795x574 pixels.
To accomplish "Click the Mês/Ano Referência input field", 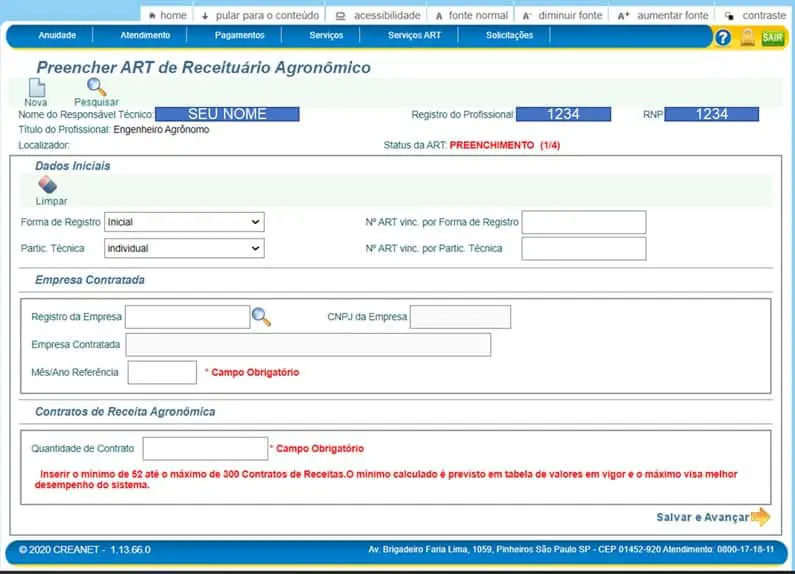I will pyautogui.click(x=162, y=372).
